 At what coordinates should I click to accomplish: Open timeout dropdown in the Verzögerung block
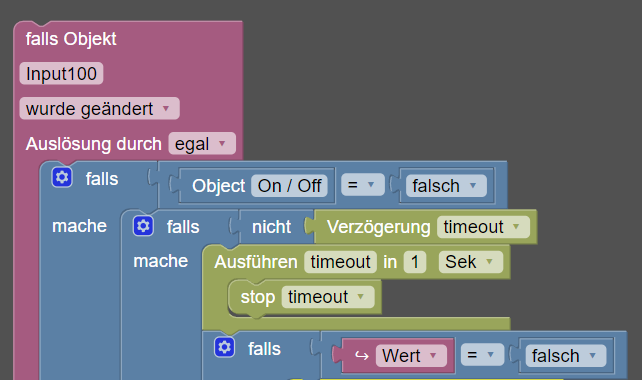pos(483,226)
